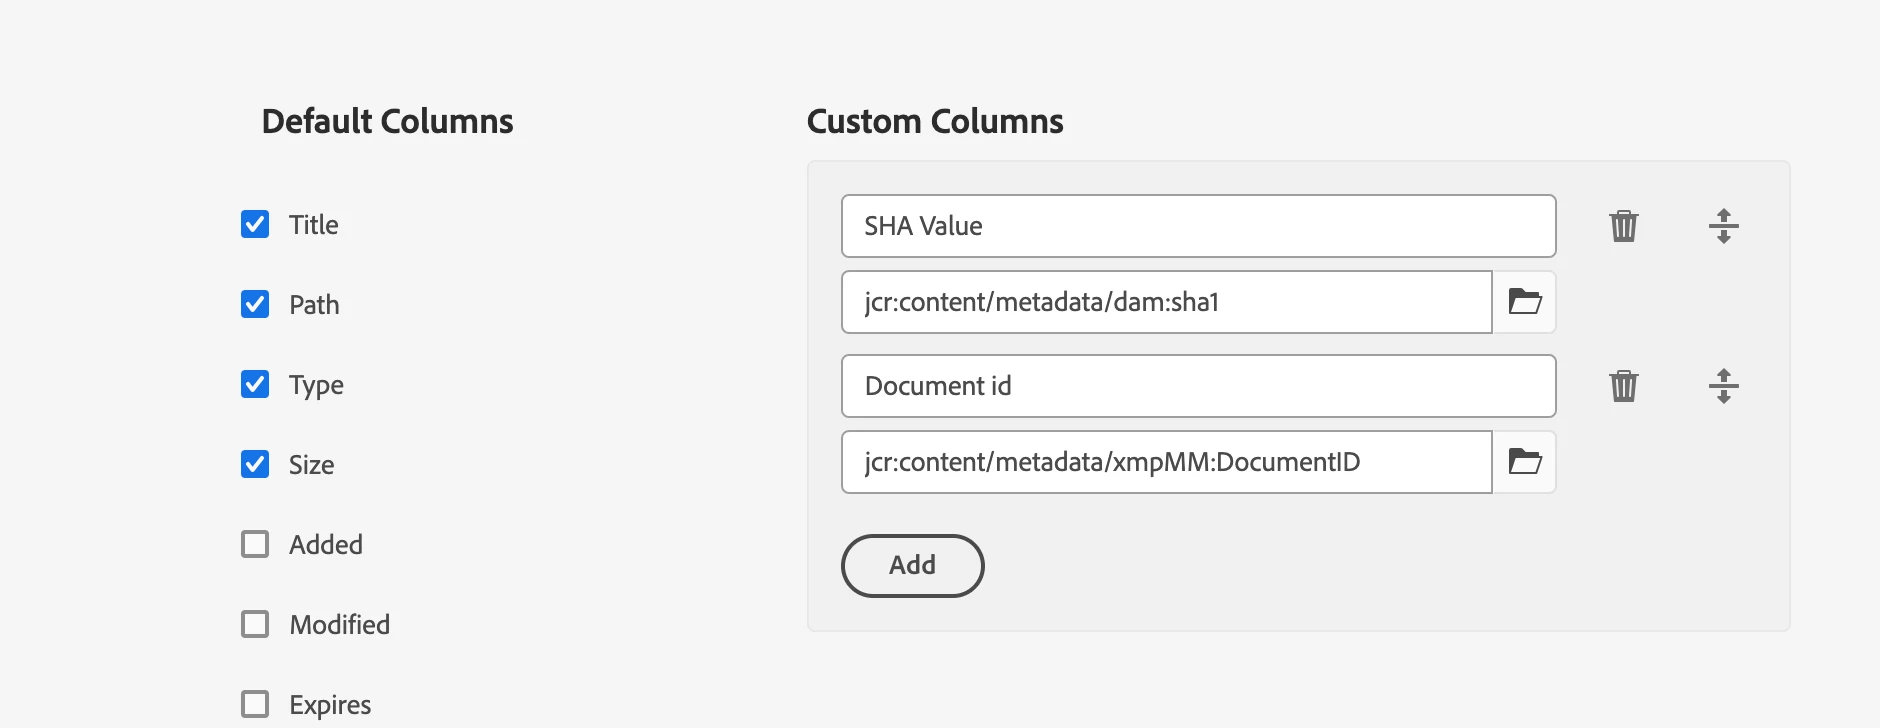Screen dimensions: 1880x728
Task: Click reorder handle for Document id column
Action: (x=1723, y=386)
